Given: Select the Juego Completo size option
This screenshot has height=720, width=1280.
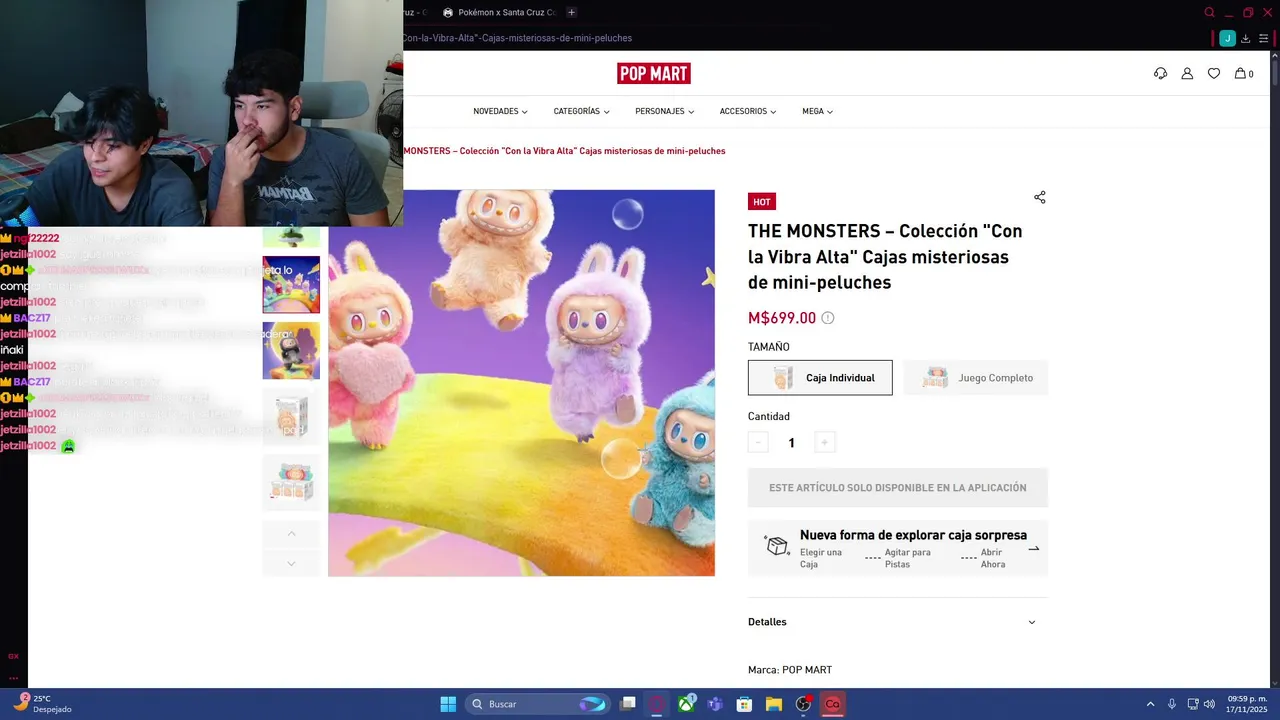Looking at the screenshot, I should coord(976,378).
